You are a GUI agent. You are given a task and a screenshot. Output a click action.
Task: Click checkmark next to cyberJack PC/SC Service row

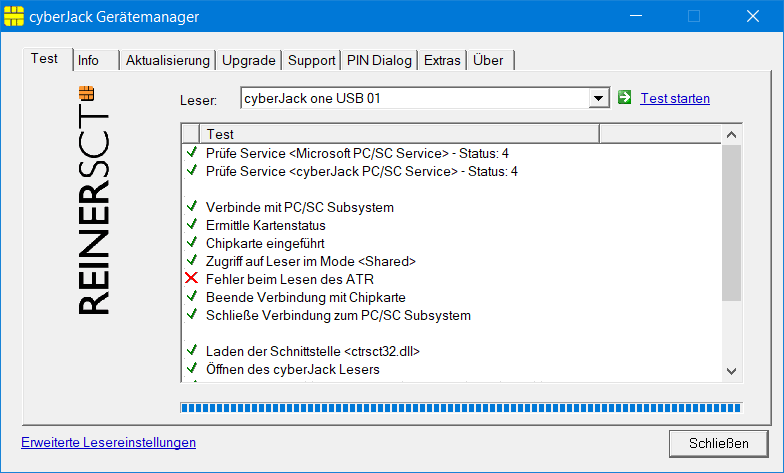[x=192, y=170]
